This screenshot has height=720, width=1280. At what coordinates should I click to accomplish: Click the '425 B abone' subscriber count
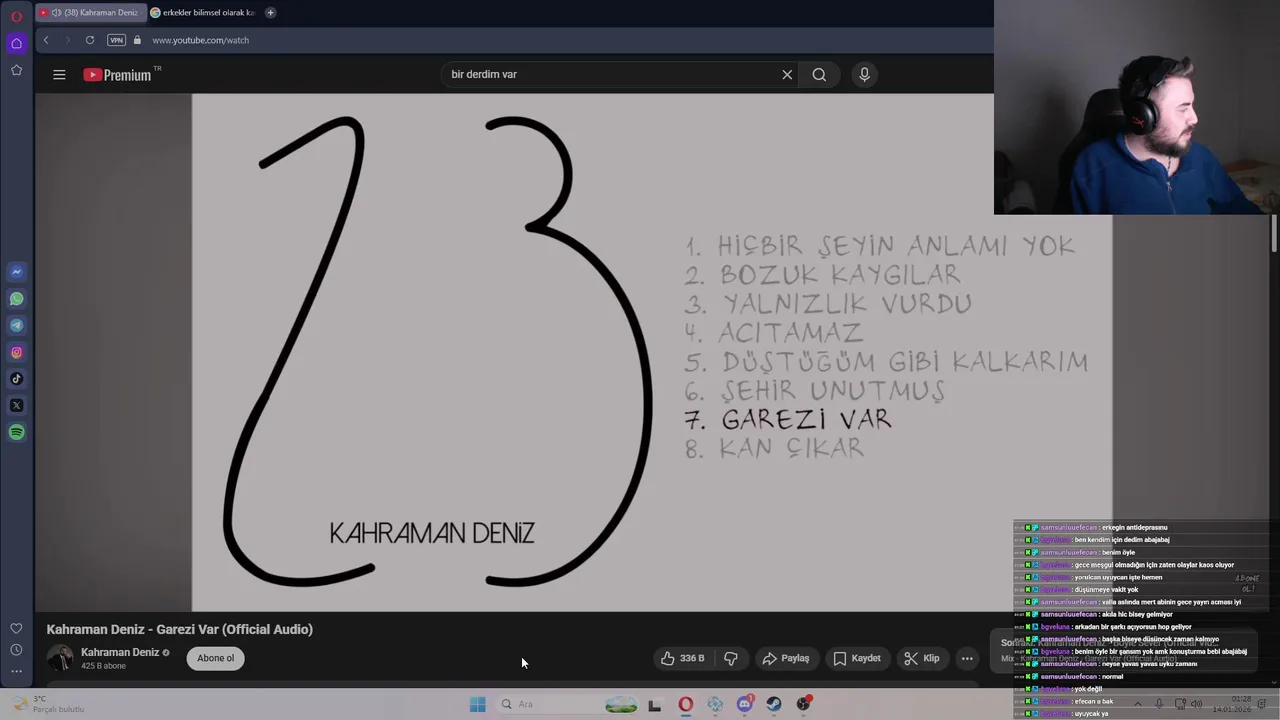103,666
